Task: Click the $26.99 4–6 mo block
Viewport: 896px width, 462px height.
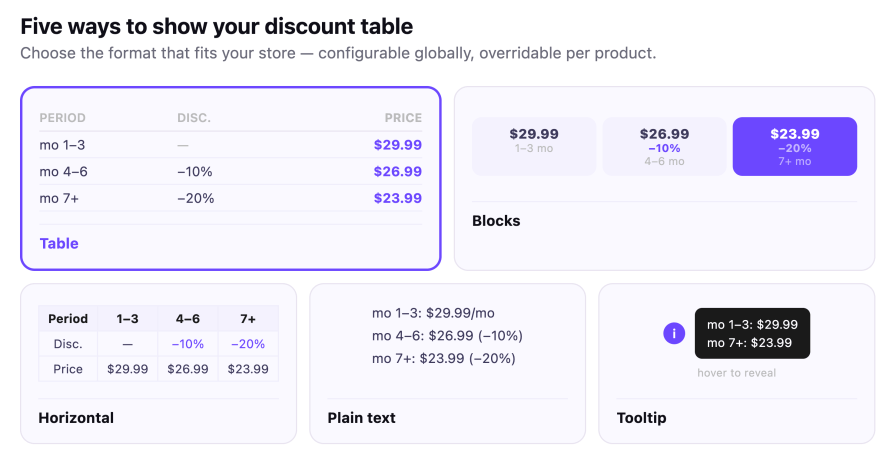Action: pyautogui.click(x=664, y=146)
